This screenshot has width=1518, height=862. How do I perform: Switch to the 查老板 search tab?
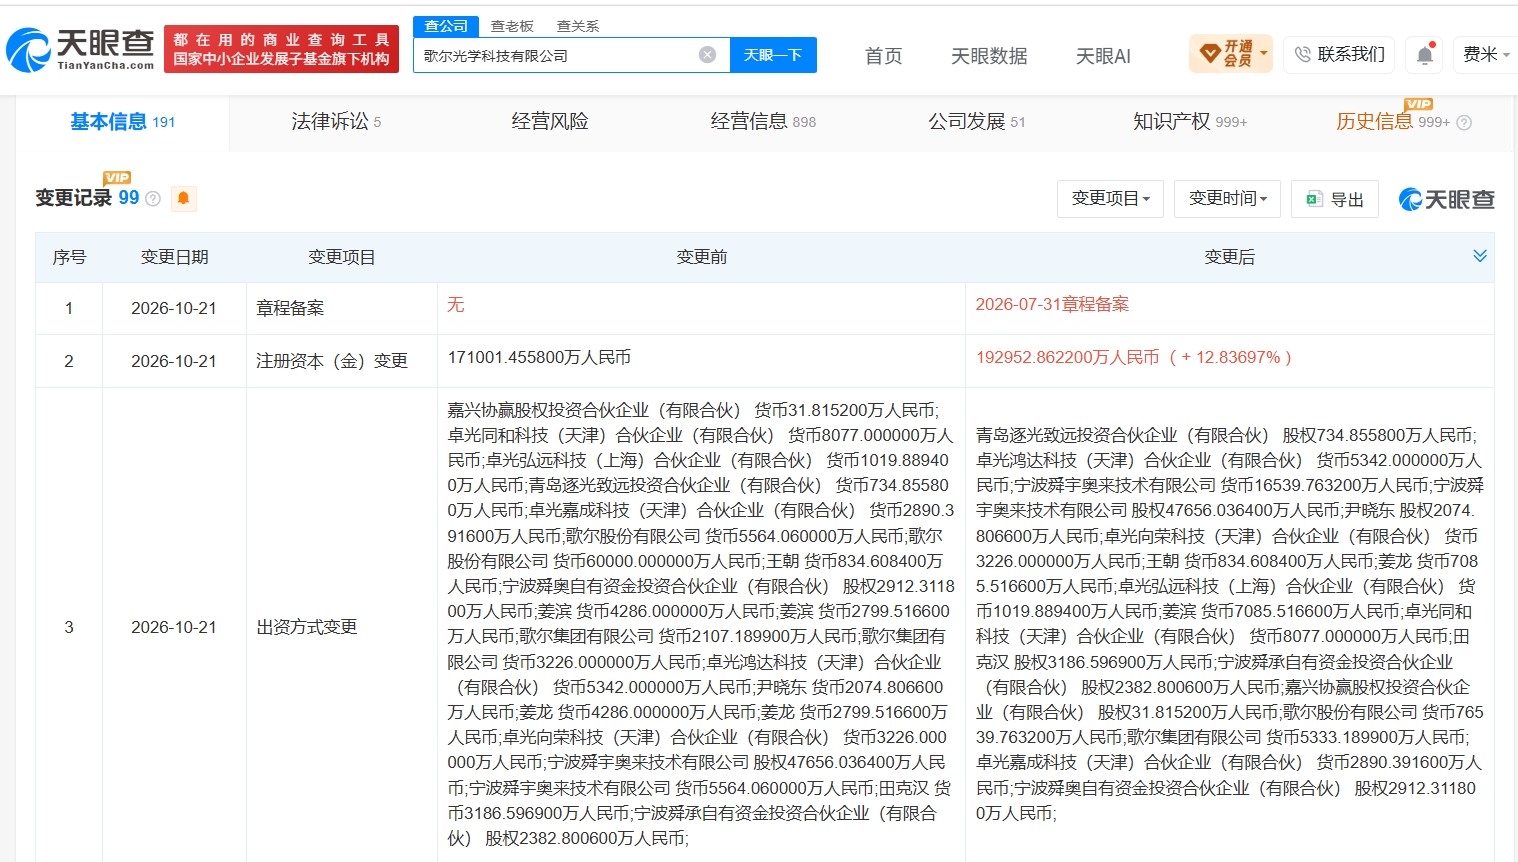(512, 26)
